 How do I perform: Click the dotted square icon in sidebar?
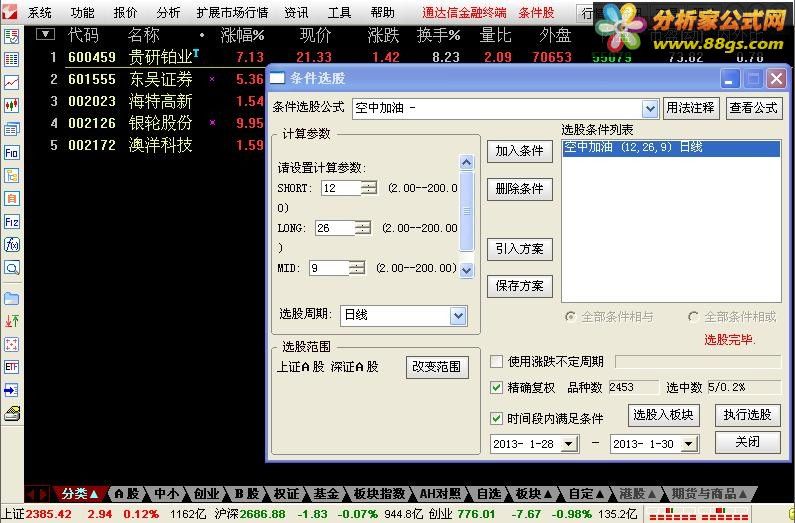point(12,345)
